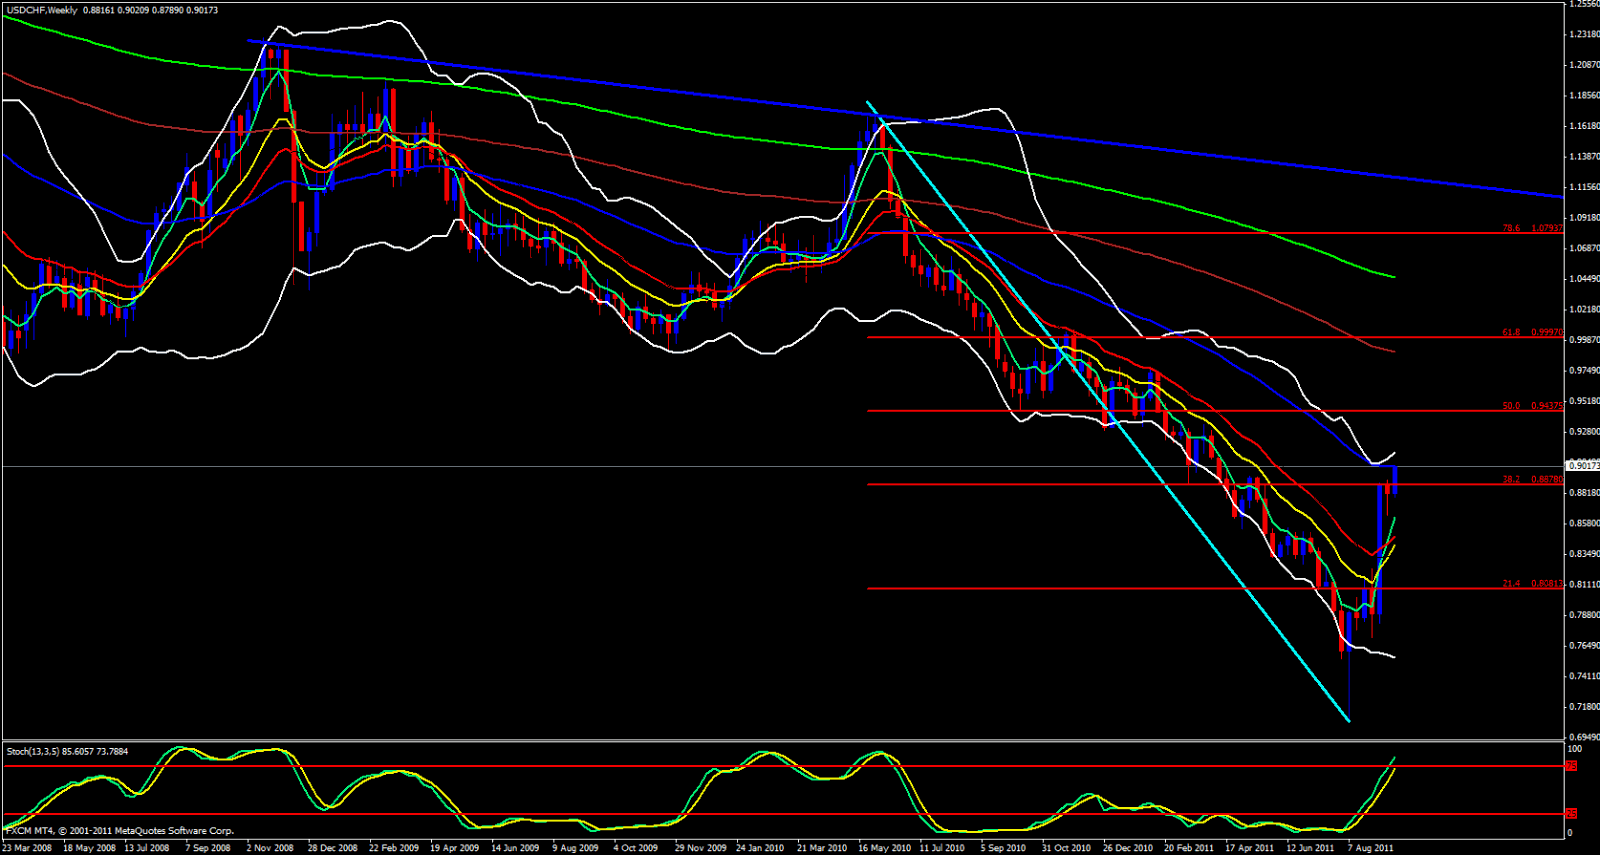Click price scale value 1.09180
The width and height of the screenshot is (1600, 855).
click(1583, 217)
